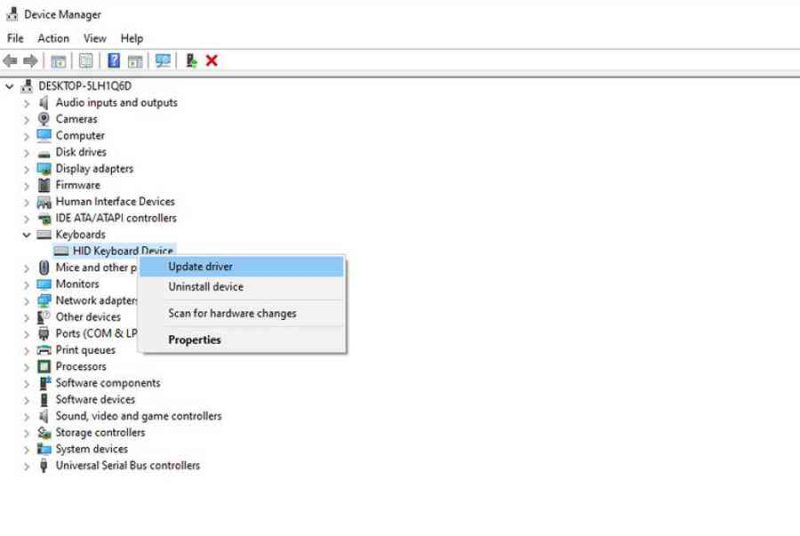Expand Universal Serial Bus controllers chevron
Screen dimensions: 800x536
pyautogui.click(x=27, y=467)
